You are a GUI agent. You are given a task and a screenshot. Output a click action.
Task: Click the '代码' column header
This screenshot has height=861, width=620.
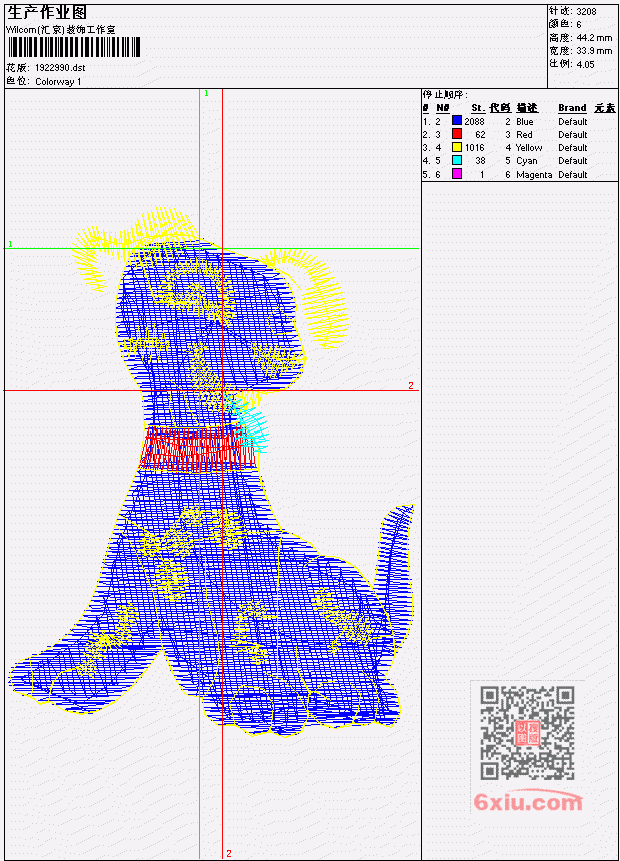click(500, 108)
